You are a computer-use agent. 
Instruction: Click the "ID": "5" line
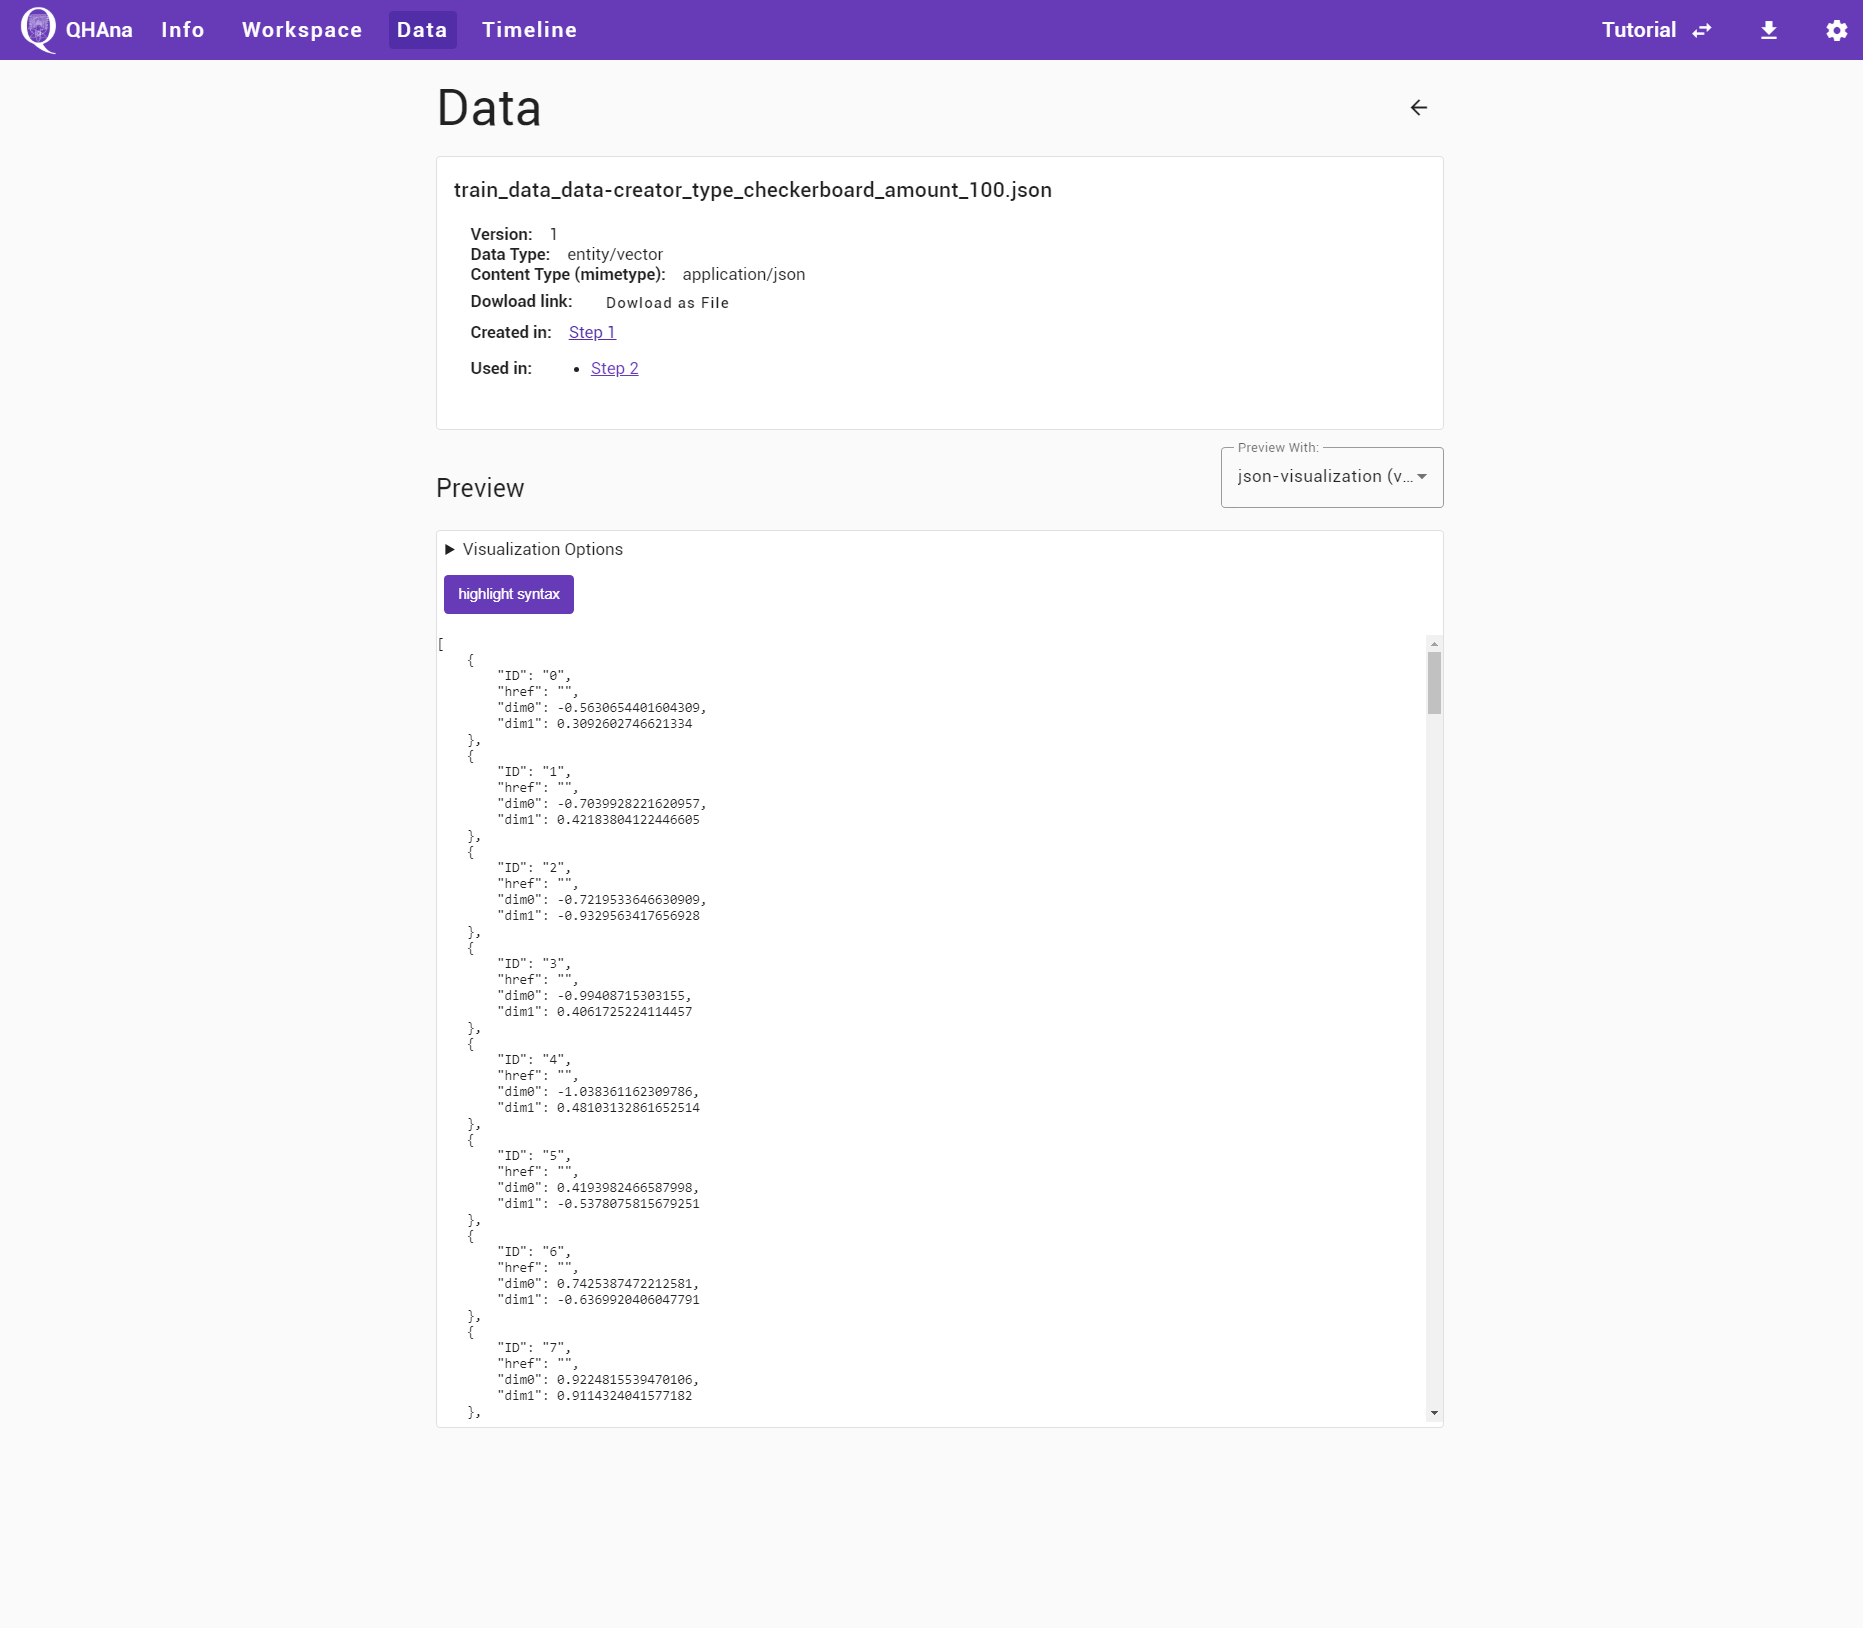coord(534,1156)
